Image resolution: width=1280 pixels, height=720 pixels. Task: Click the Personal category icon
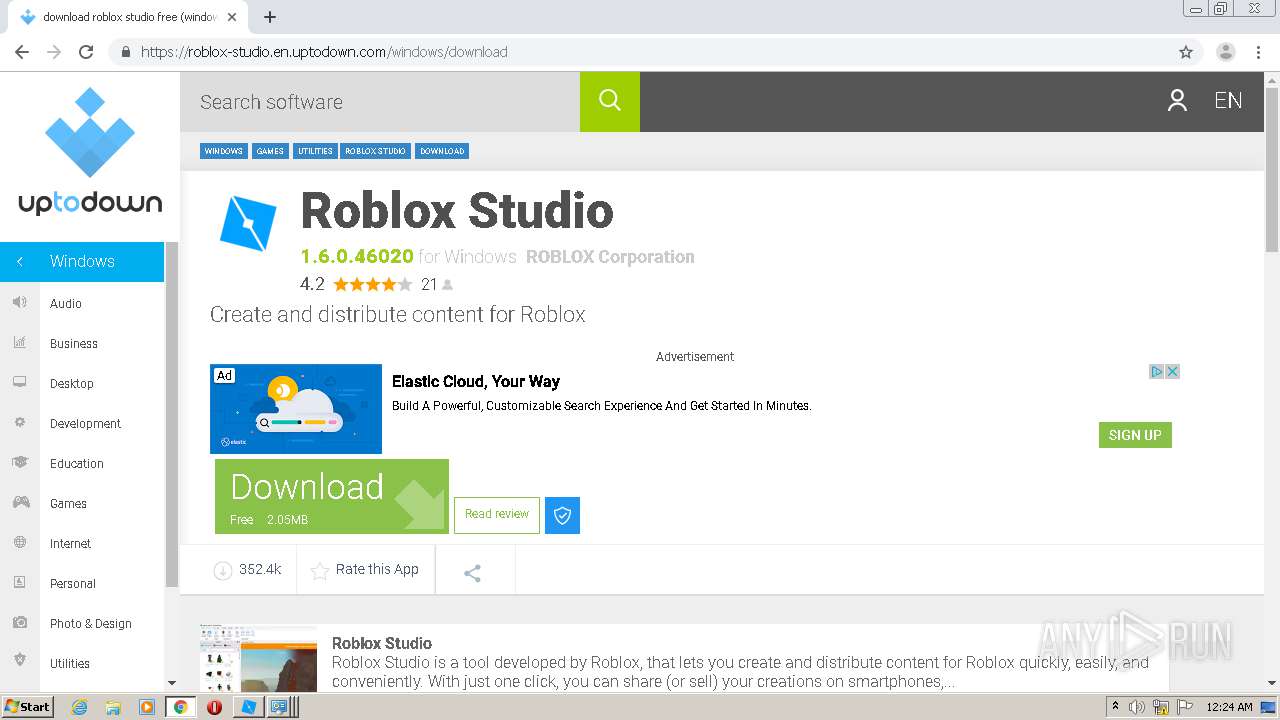pos(20,582)
